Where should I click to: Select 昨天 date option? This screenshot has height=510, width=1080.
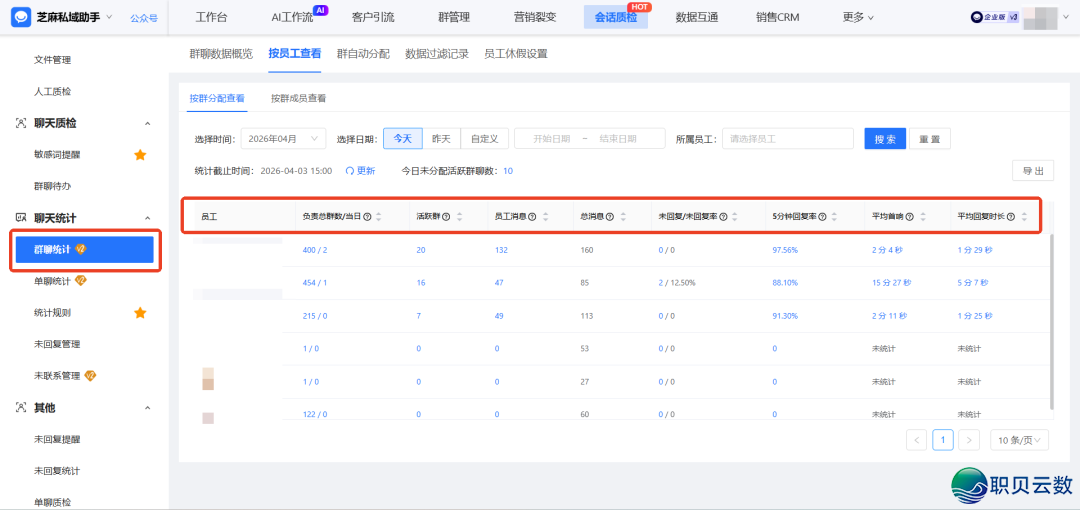point(442,139)
